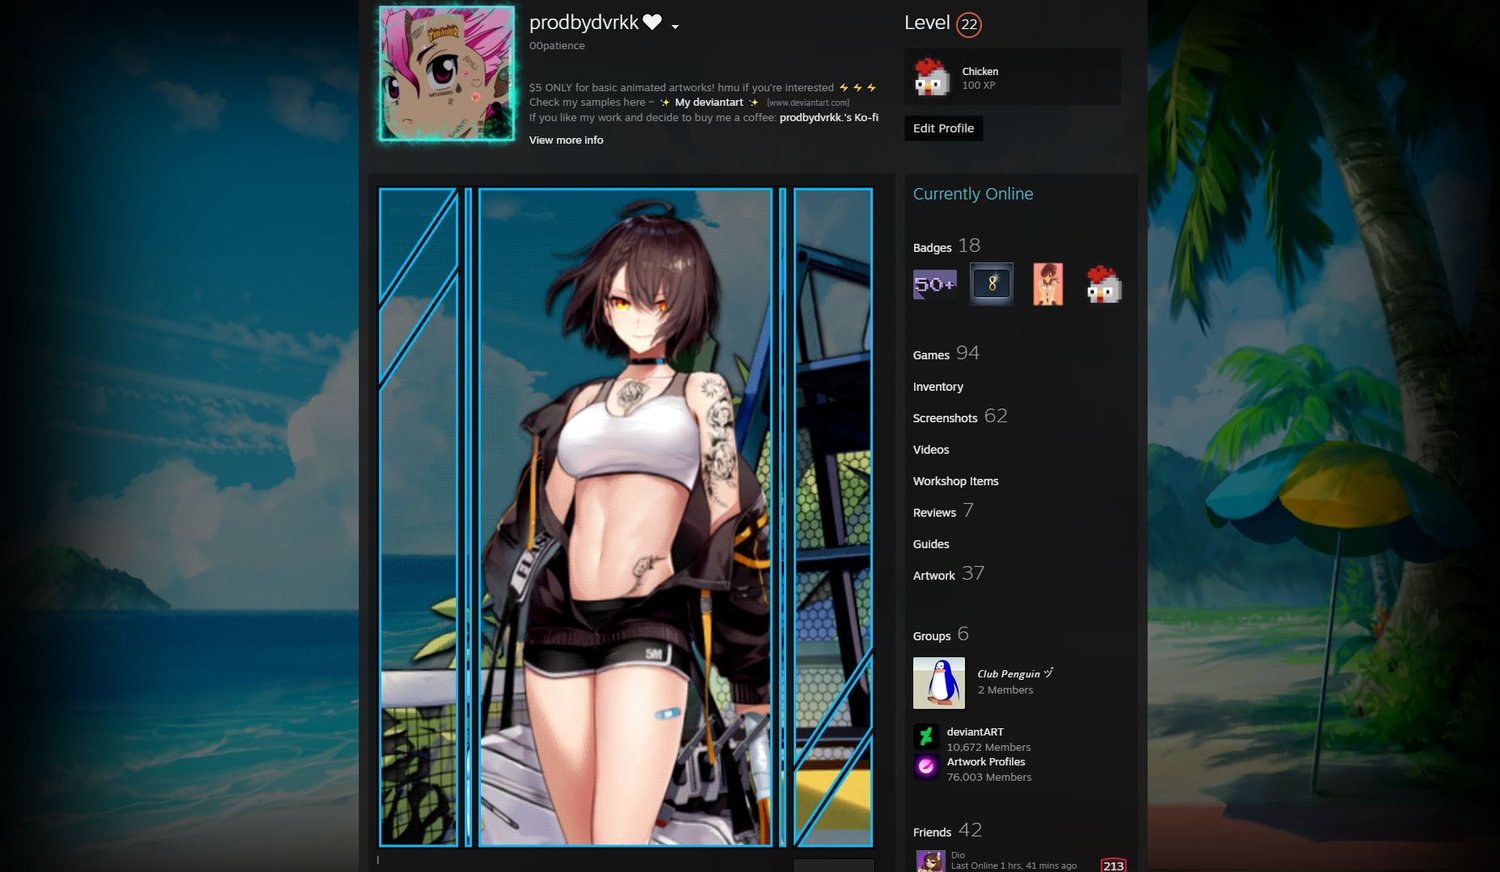This screenshot has height=872, width=1500.
Task: Click the Edit Profile button
Action: 943,128
